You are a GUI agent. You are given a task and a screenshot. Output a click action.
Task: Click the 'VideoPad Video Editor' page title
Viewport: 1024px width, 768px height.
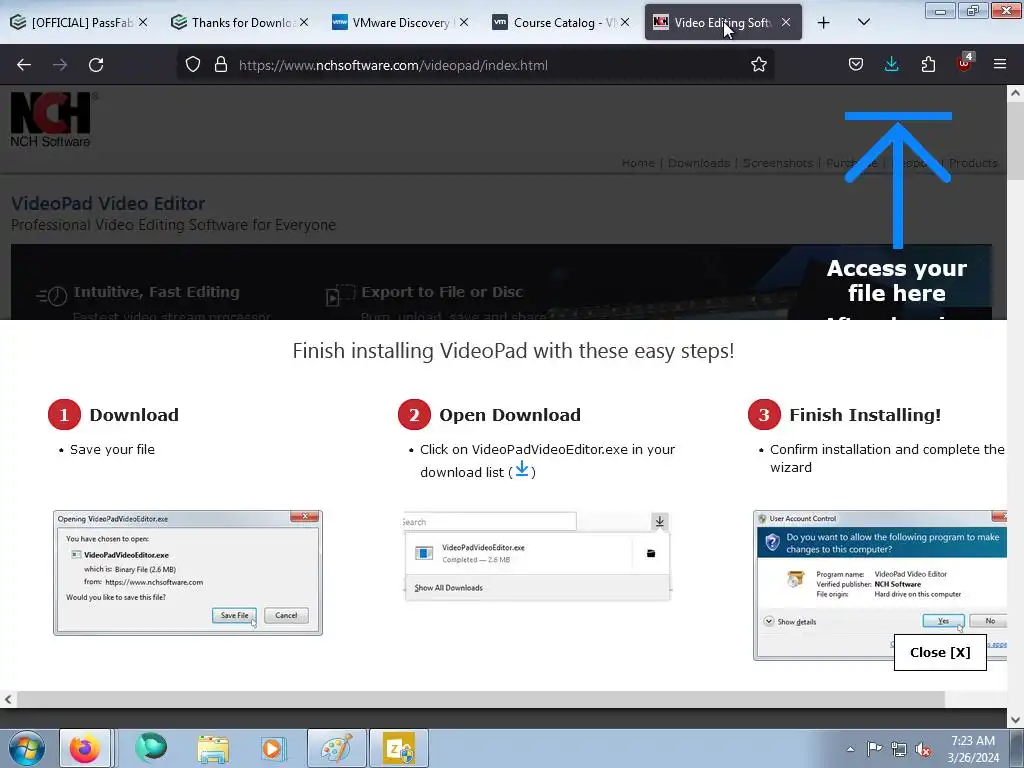coord(108,203)
